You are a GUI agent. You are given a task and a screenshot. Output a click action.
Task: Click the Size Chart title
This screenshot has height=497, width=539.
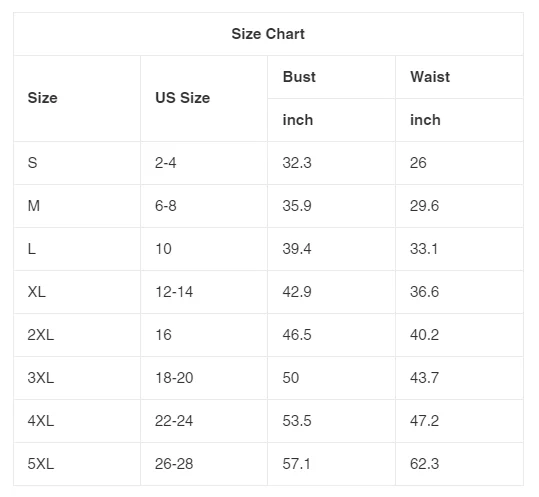(x=268, y=34)
